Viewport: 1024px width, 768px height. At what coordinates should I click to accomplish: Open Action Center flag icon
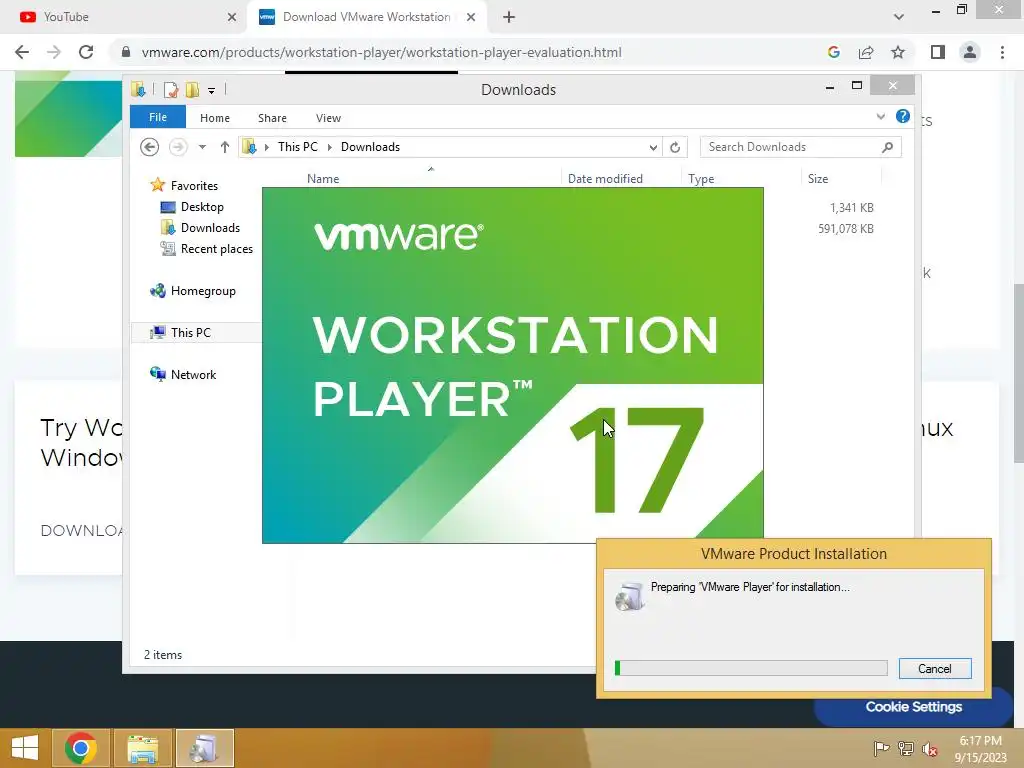click(881, 748)
